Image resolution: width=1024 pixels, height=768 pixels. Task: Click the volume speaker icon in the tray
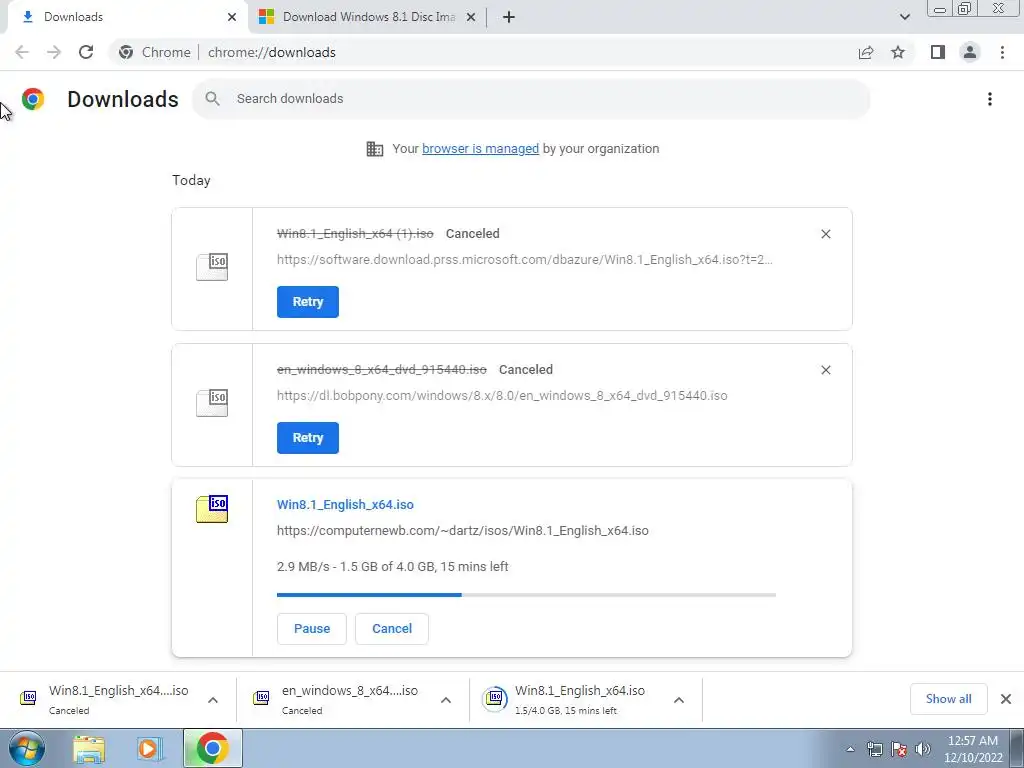(x=923, y=749)
